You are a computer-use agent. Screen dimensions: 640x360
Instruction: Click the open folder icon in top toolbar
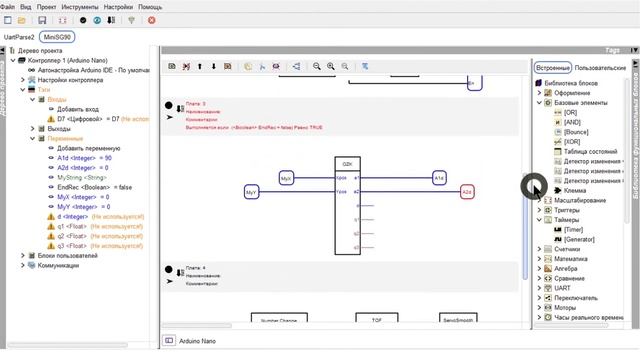coord(22,20)
